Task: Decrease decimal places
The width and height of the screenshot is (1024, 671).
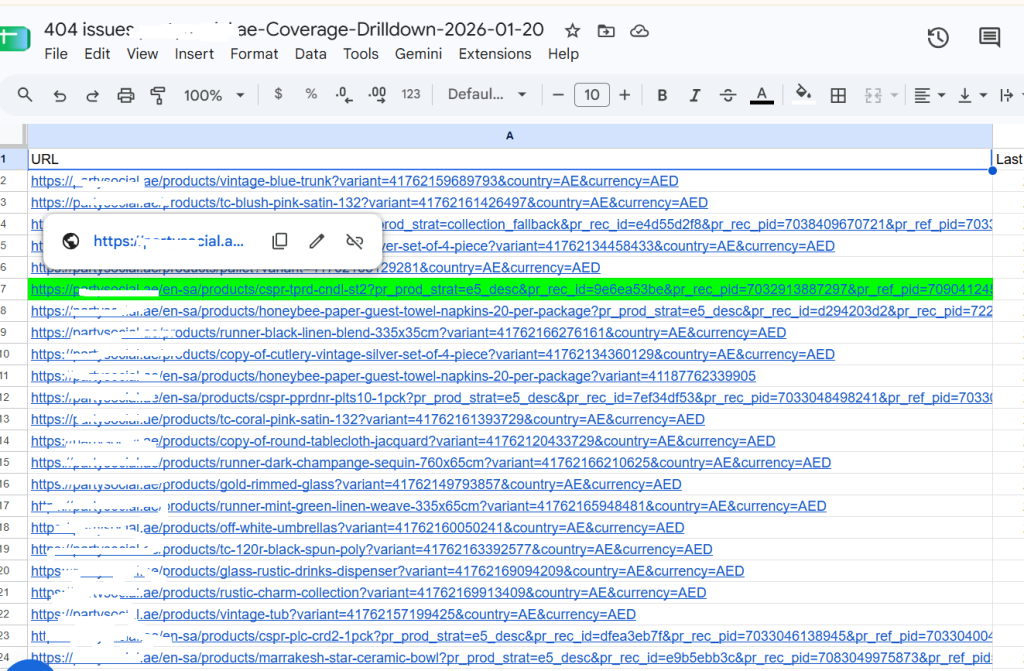Action: pos(344,95)
